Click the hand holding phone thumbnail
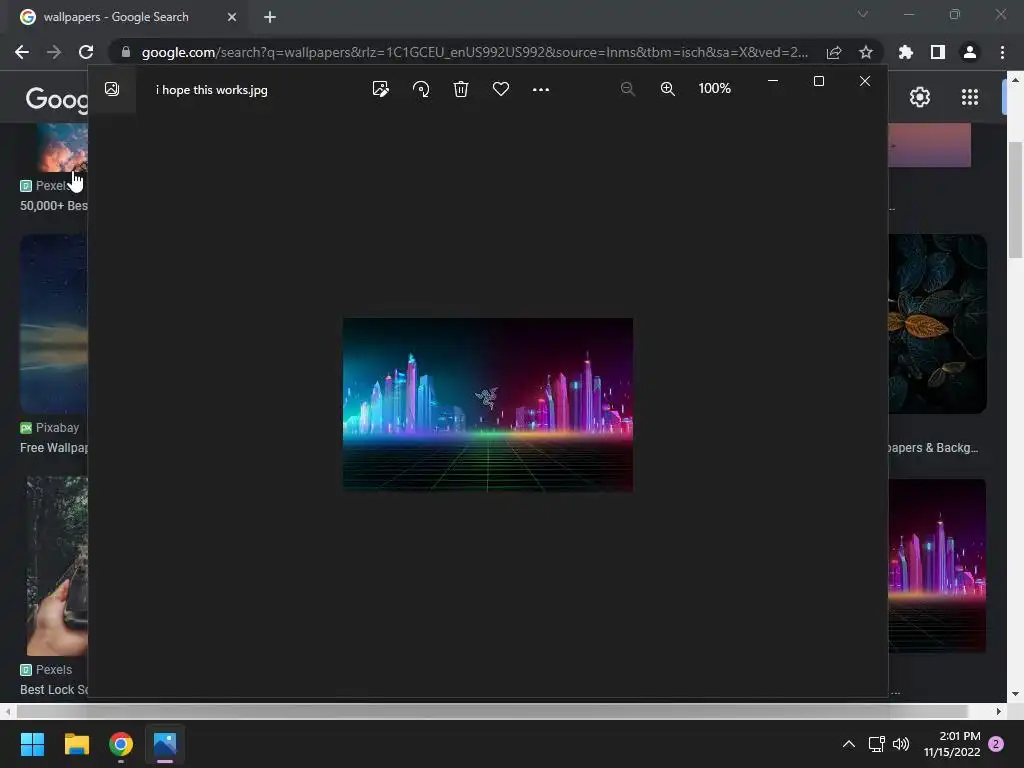The image size is (1024, 768). (x=57, y=566)
